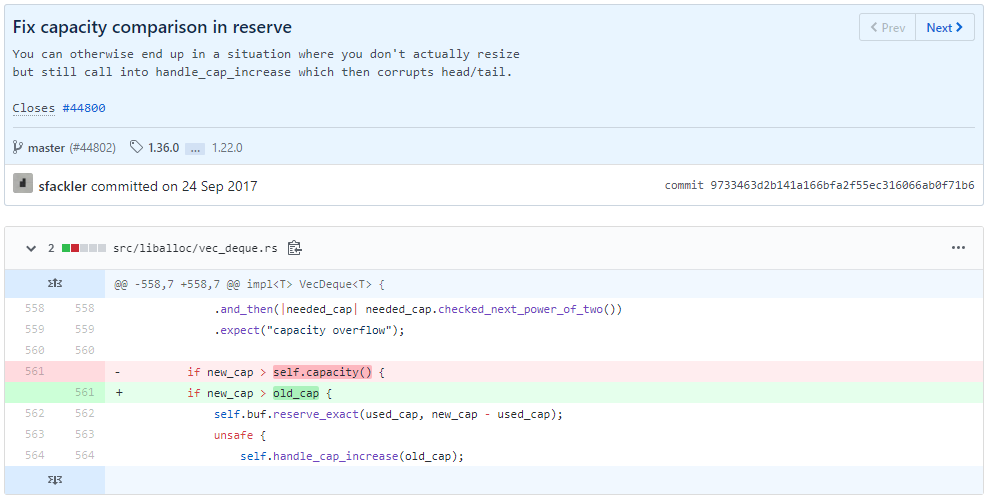The image size is (988, 500).
Task: Open the file options kebab menu
Action: pos(958,248)
